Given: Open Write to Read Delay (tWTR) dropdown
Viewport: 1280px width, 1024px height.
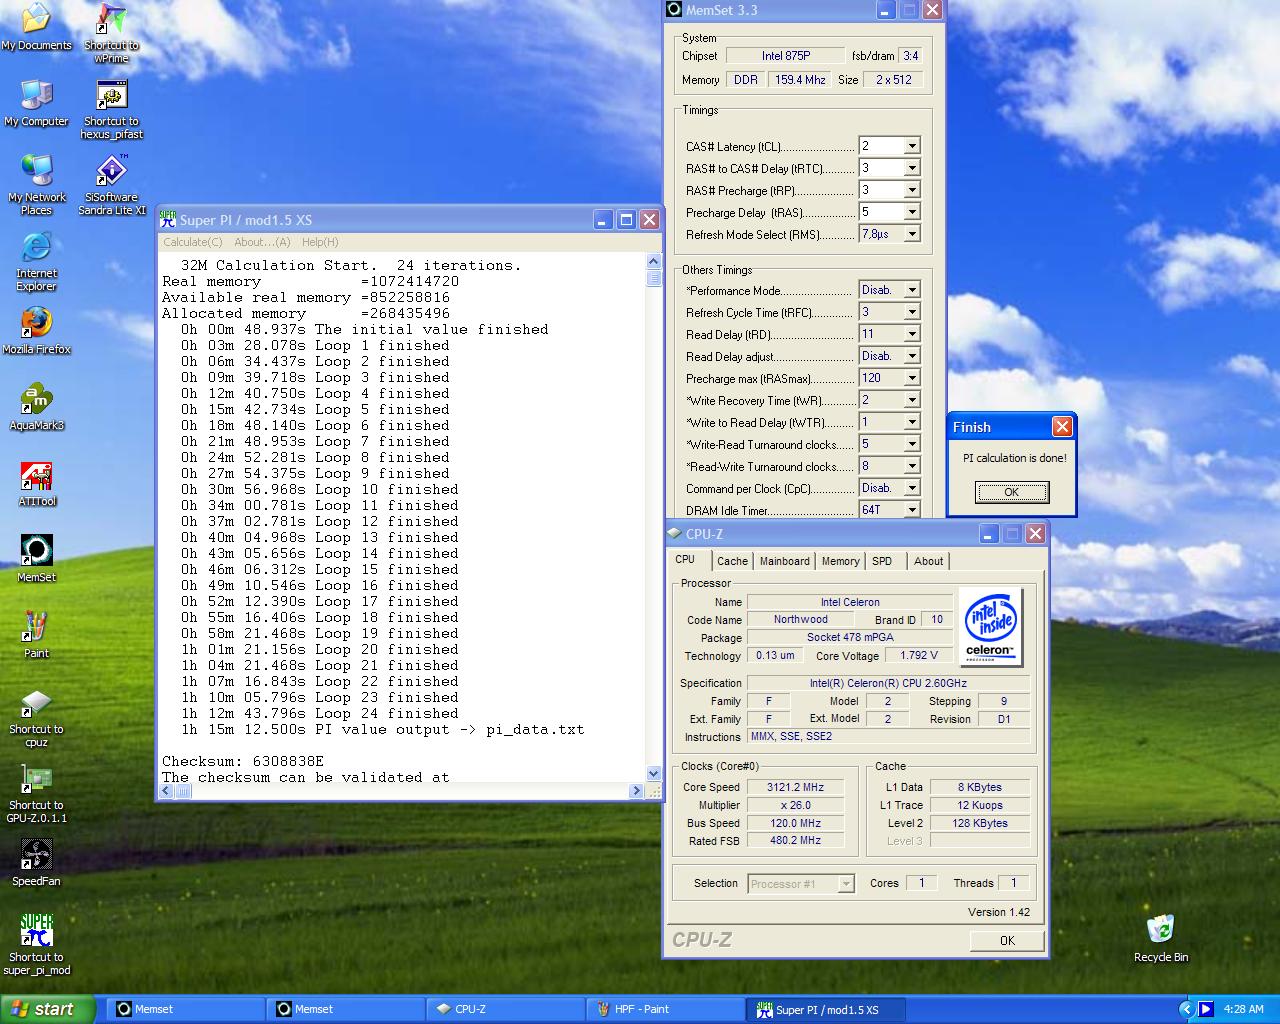Looking at the screenshot, I should click(x=912, y=422).
